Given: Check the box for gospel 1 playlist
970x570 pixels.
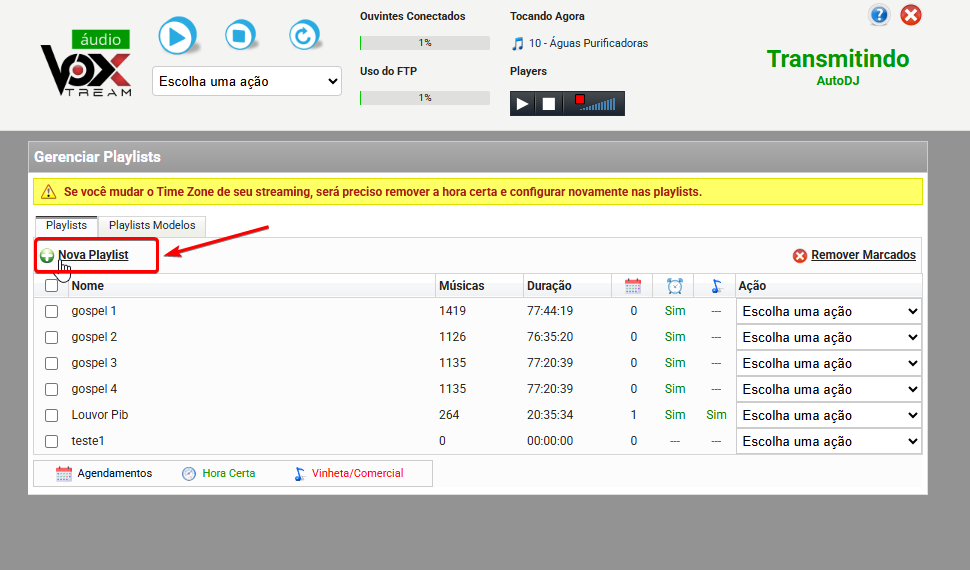Looking at the screenshot, I should [52, 311].
